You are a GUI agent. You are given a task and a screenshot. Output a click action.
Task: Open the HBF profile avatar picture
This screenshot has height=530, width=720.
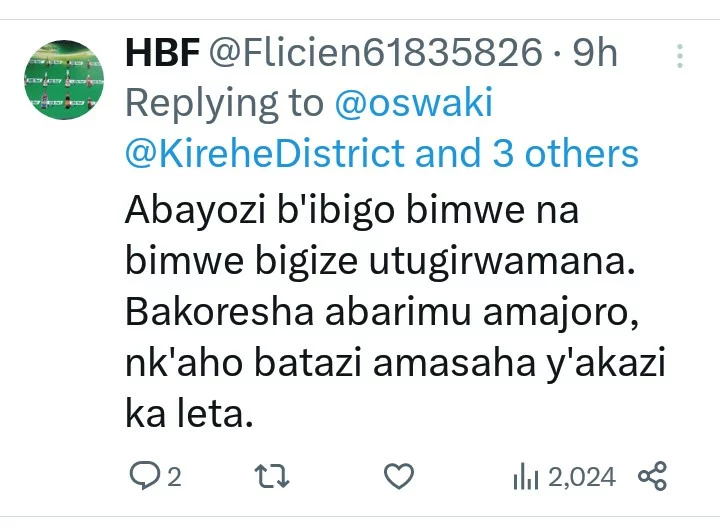click(64, 79)
